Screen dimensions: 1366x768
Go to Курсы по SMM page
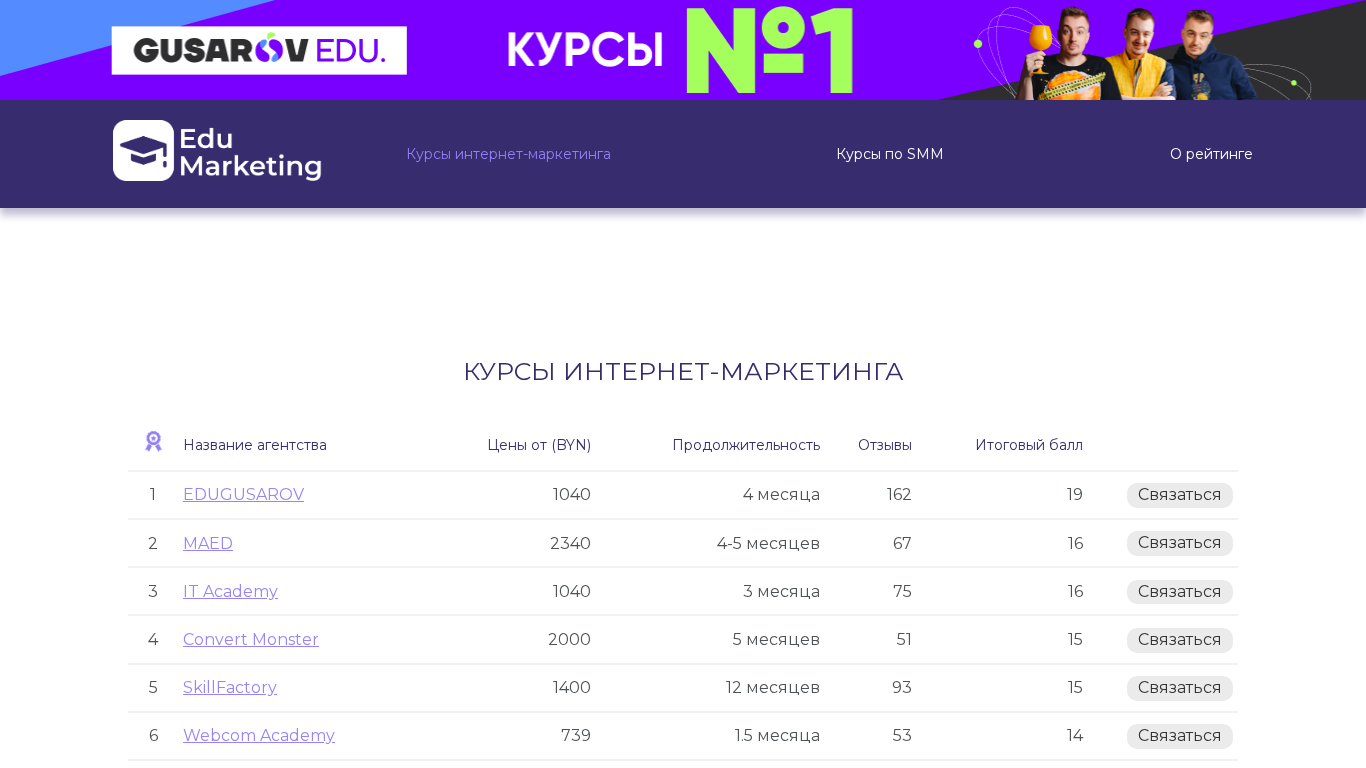click(x=890, y=154)
